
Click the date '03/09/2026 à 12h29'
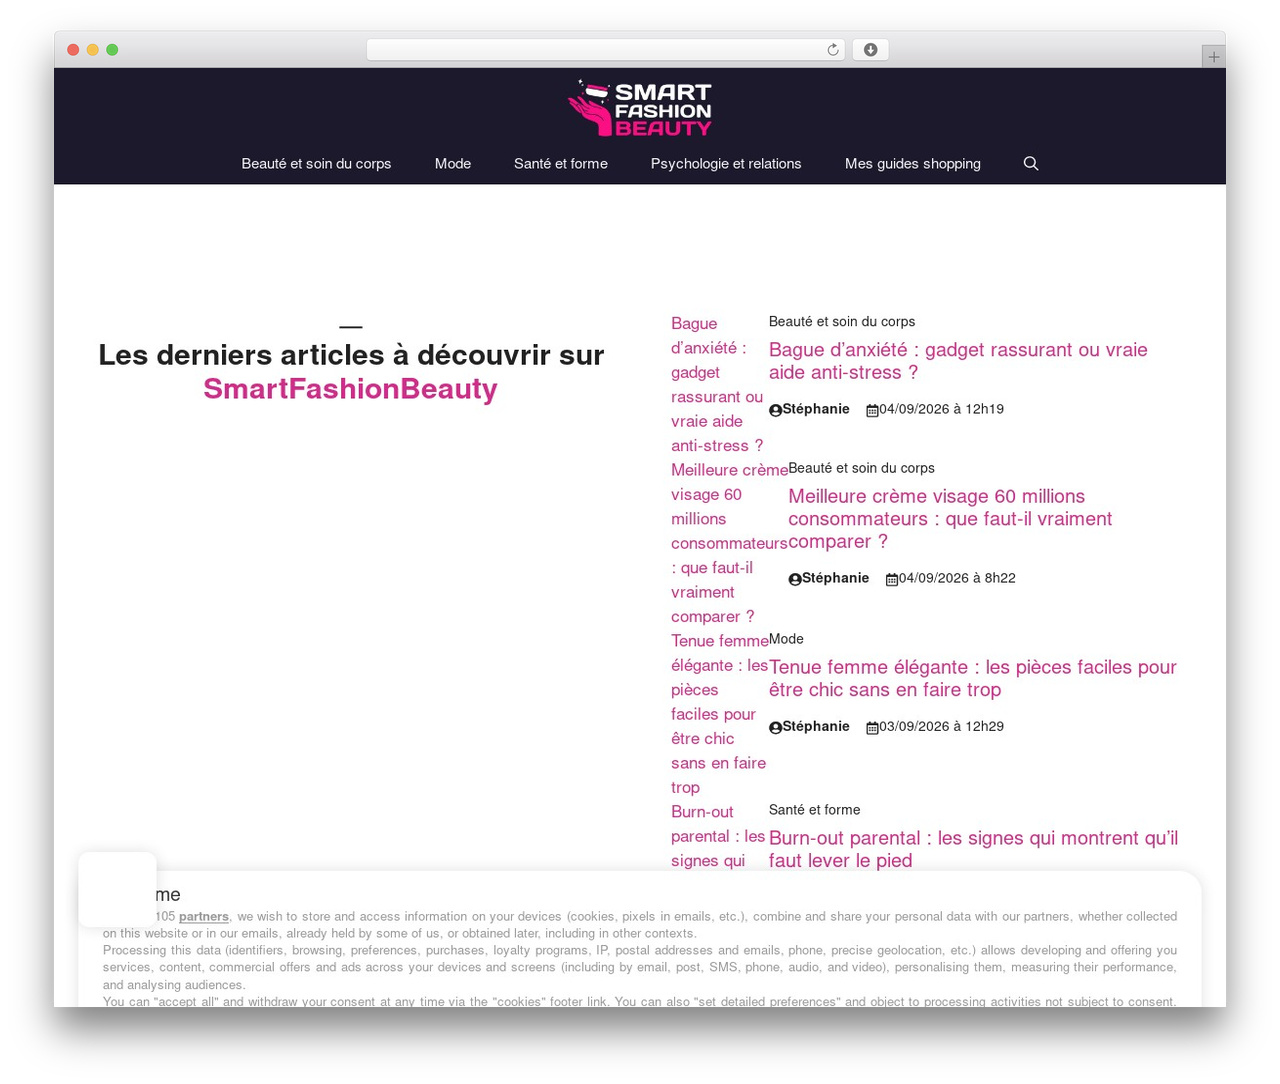point(941,726)
